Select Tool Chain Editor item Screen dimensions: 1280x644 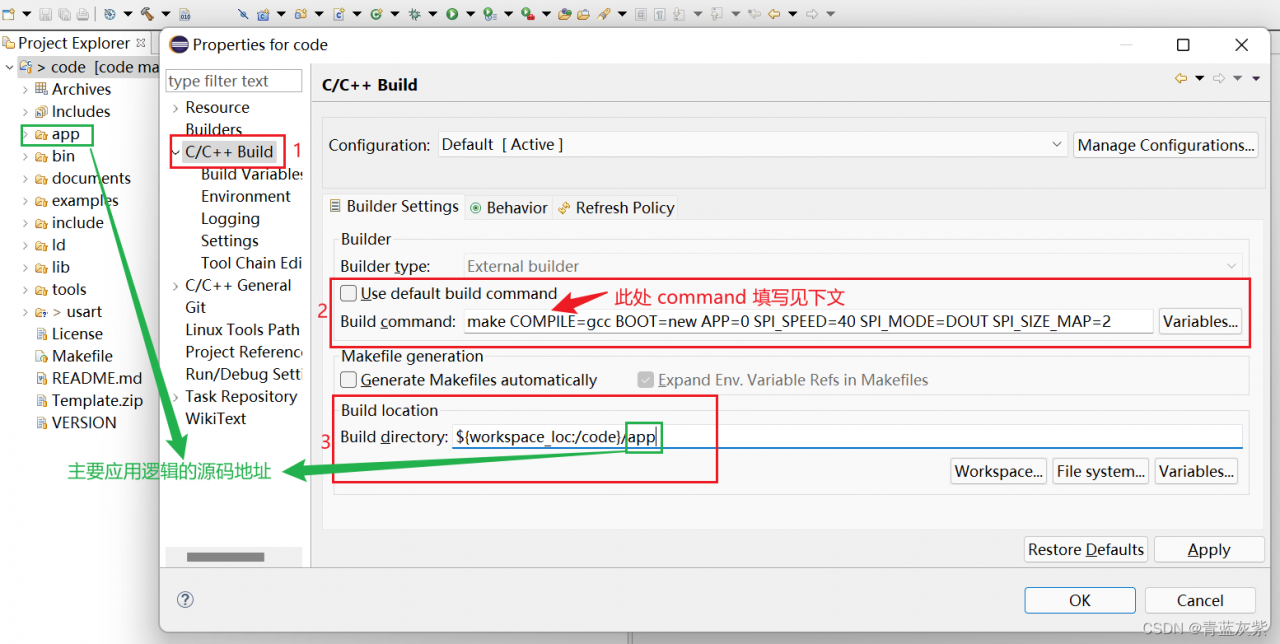coord(251,263)
